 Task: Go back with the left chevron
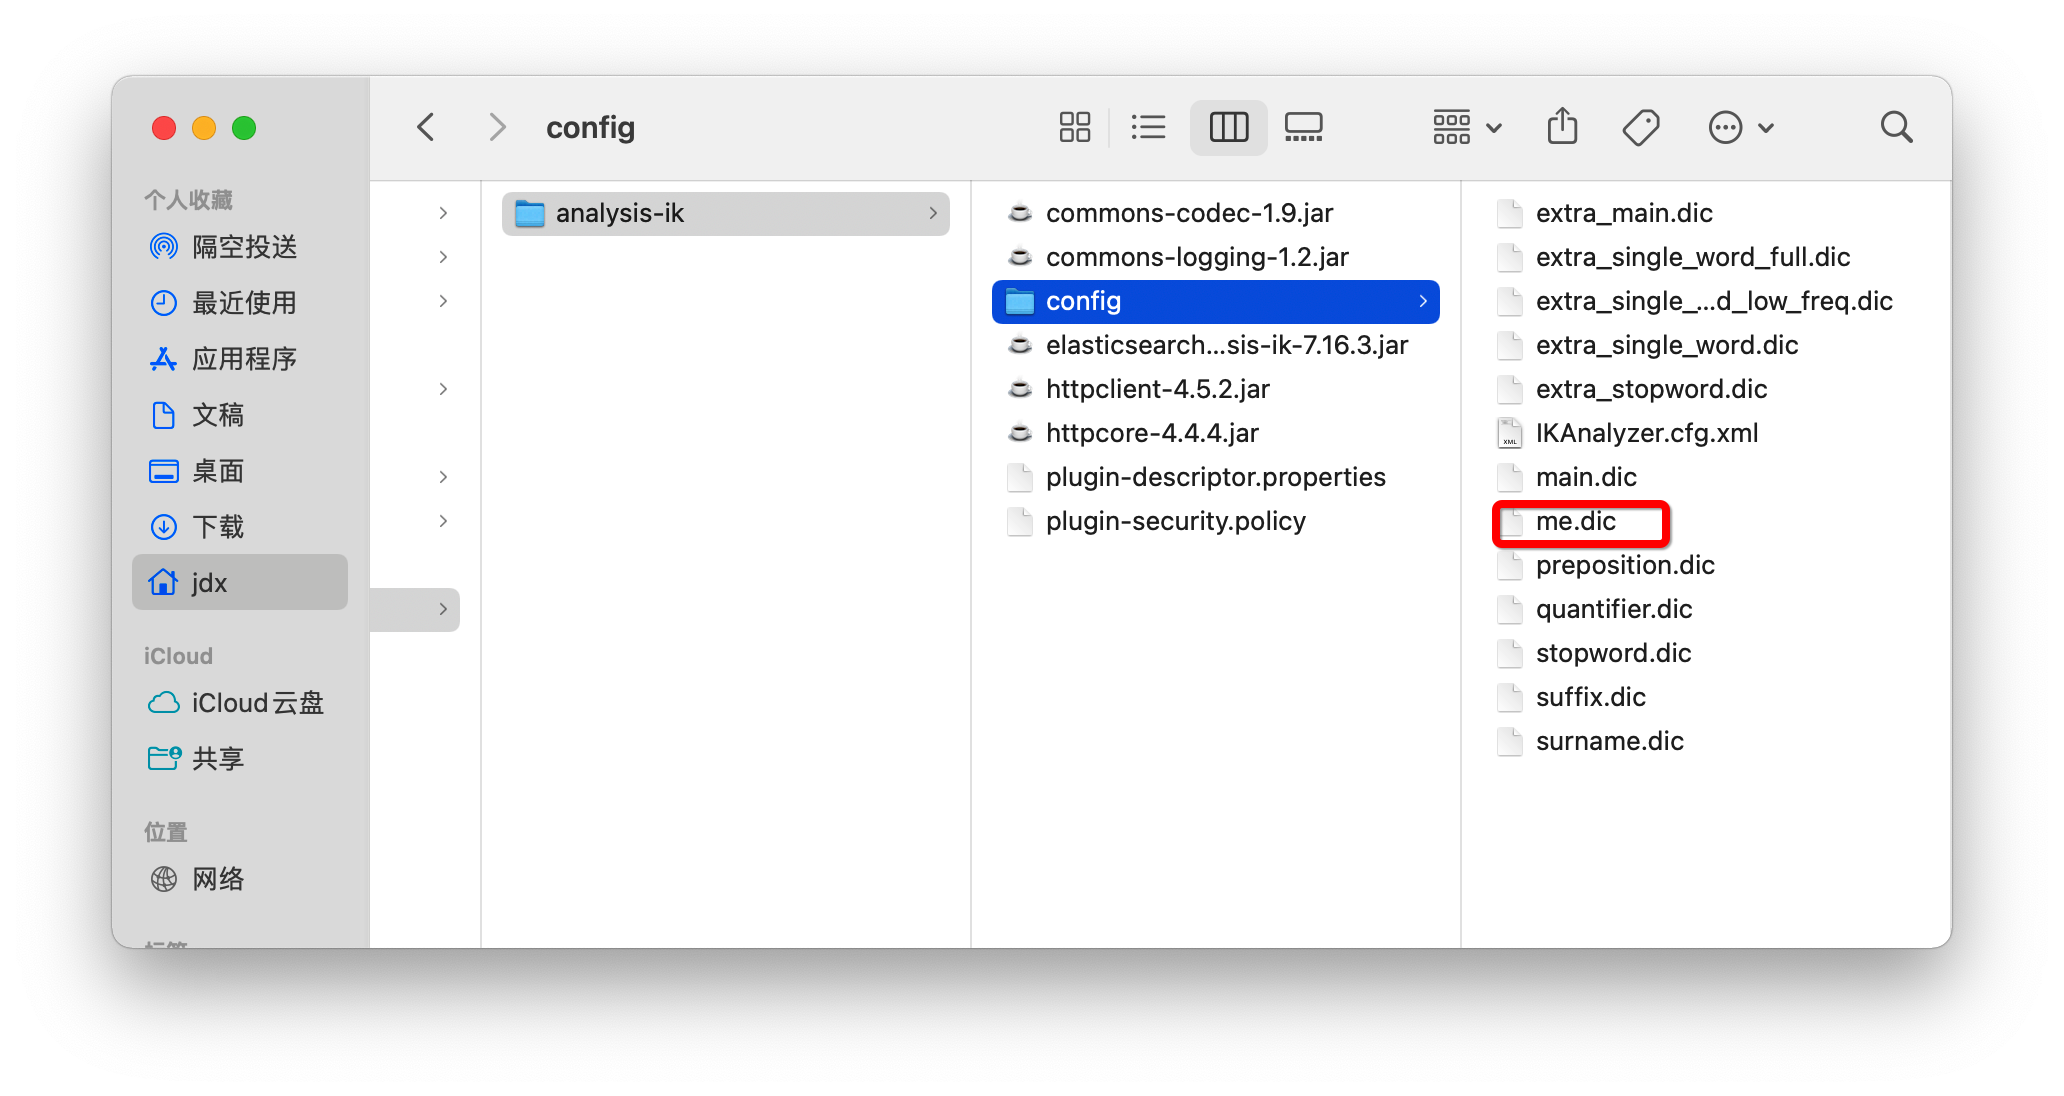(426, 128)
